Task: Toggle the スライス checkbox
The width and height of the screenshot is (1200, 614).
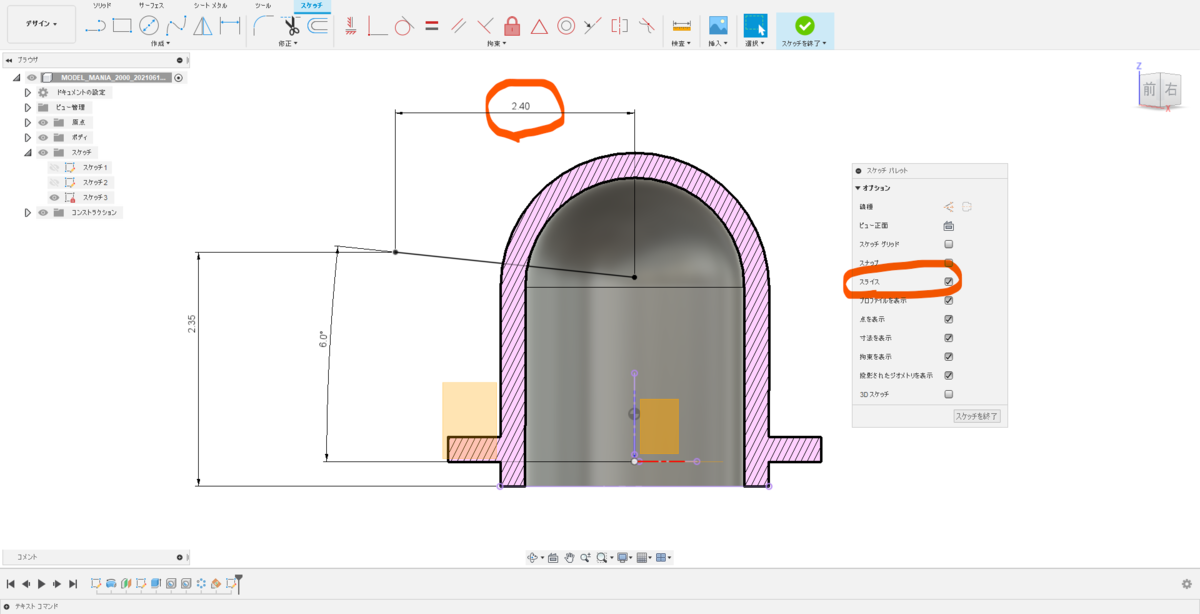Action: coord(948,282)
